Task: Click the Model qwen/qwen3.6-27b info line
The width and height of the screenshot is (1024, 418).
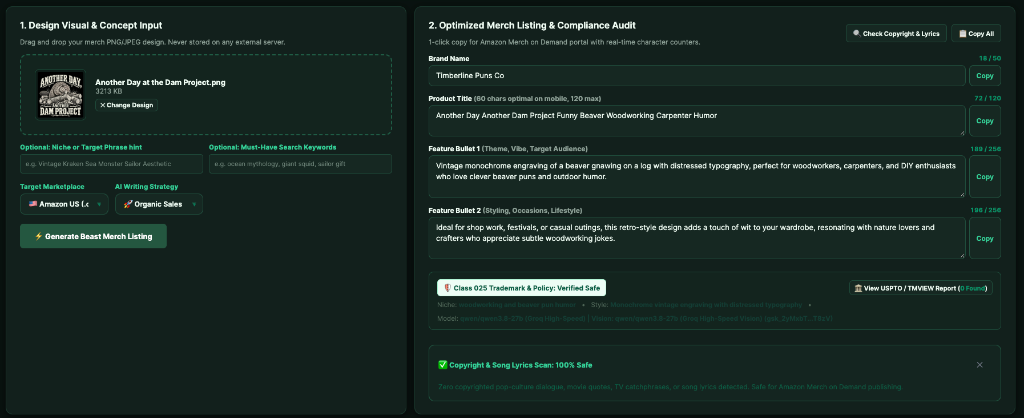Action: point(634,319)
